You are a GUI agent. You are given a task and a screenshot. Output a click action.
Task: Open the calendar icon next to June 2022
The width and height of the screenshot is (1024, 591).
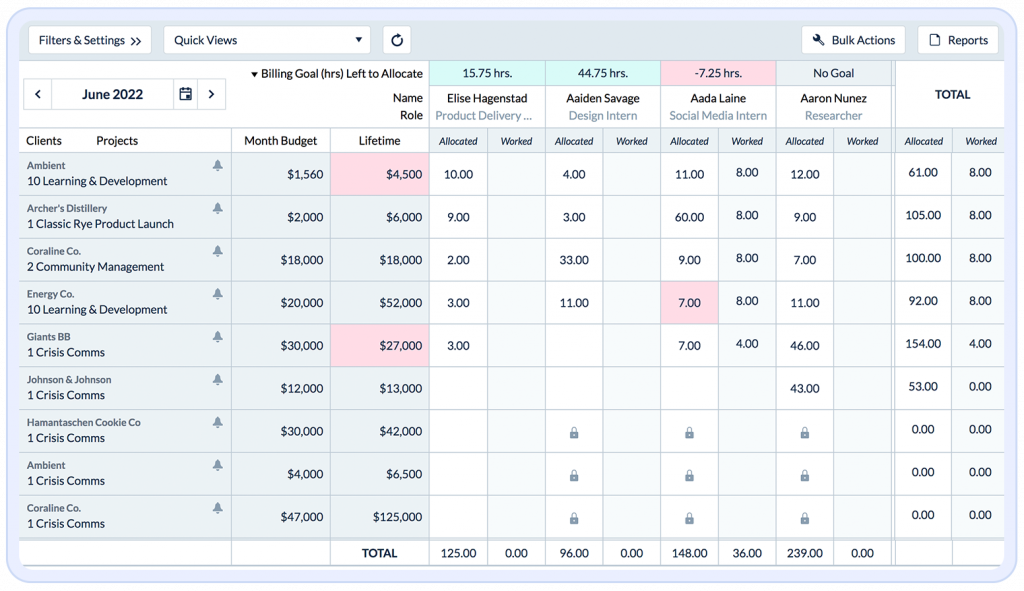tap(185, 94)
